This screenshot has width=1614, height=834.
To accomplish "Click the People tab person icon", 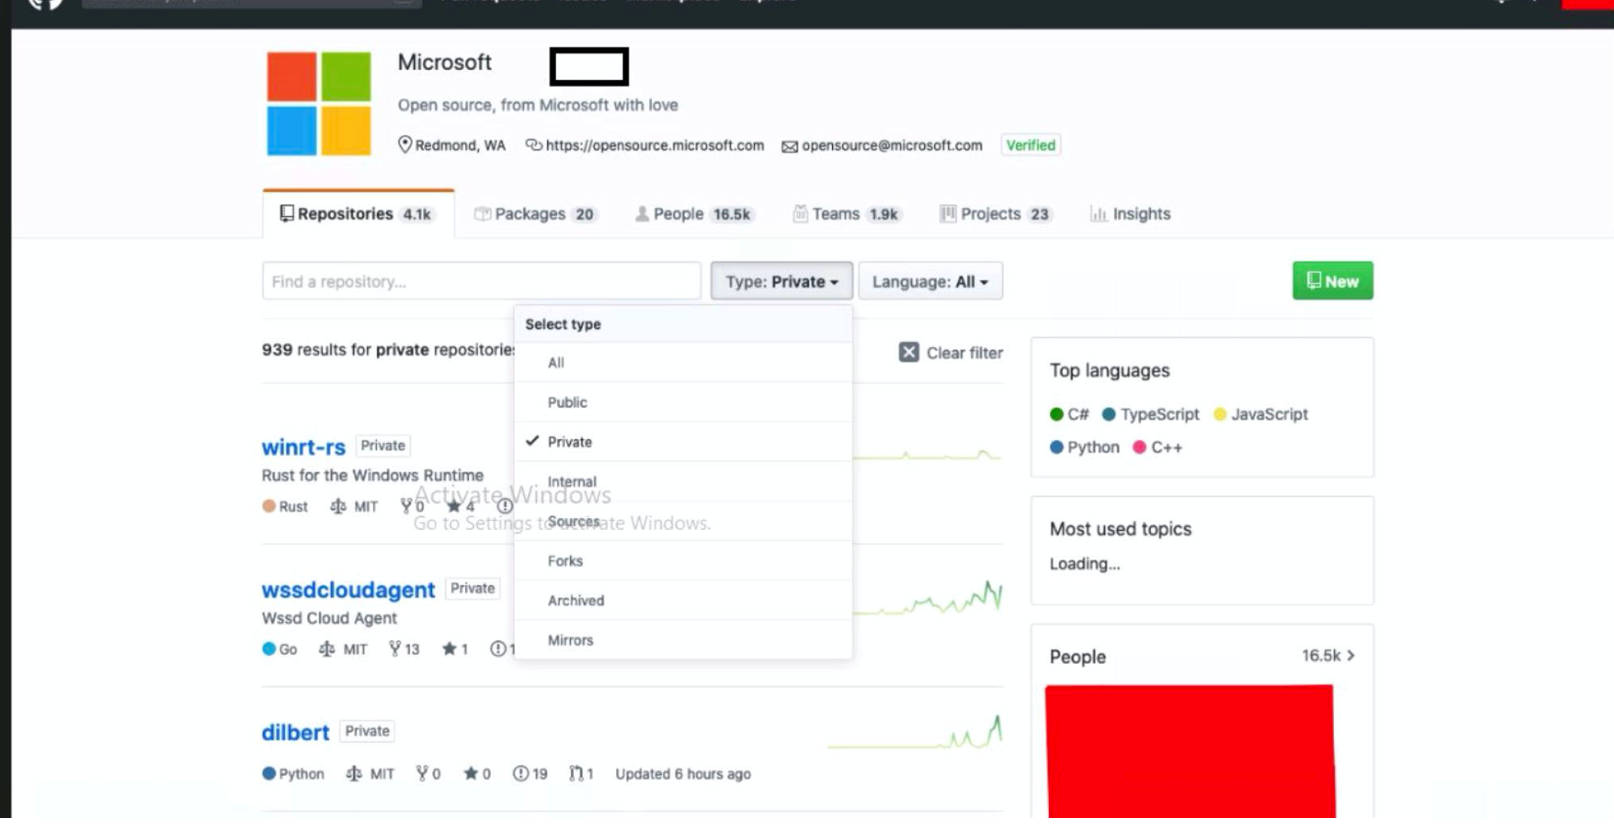I will click(x=642, y=214).
